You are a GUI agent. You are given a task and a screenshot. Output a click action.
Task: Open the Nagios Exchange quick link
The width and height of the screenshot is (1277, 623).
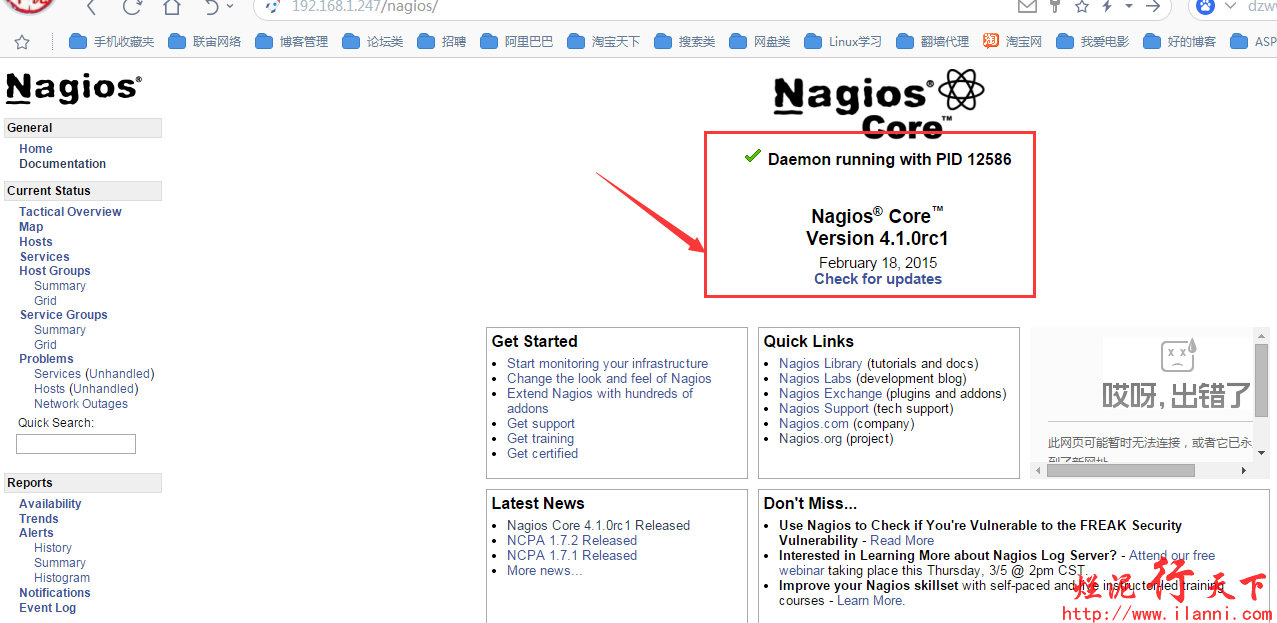pyautogui.click(x=831, y=394)
